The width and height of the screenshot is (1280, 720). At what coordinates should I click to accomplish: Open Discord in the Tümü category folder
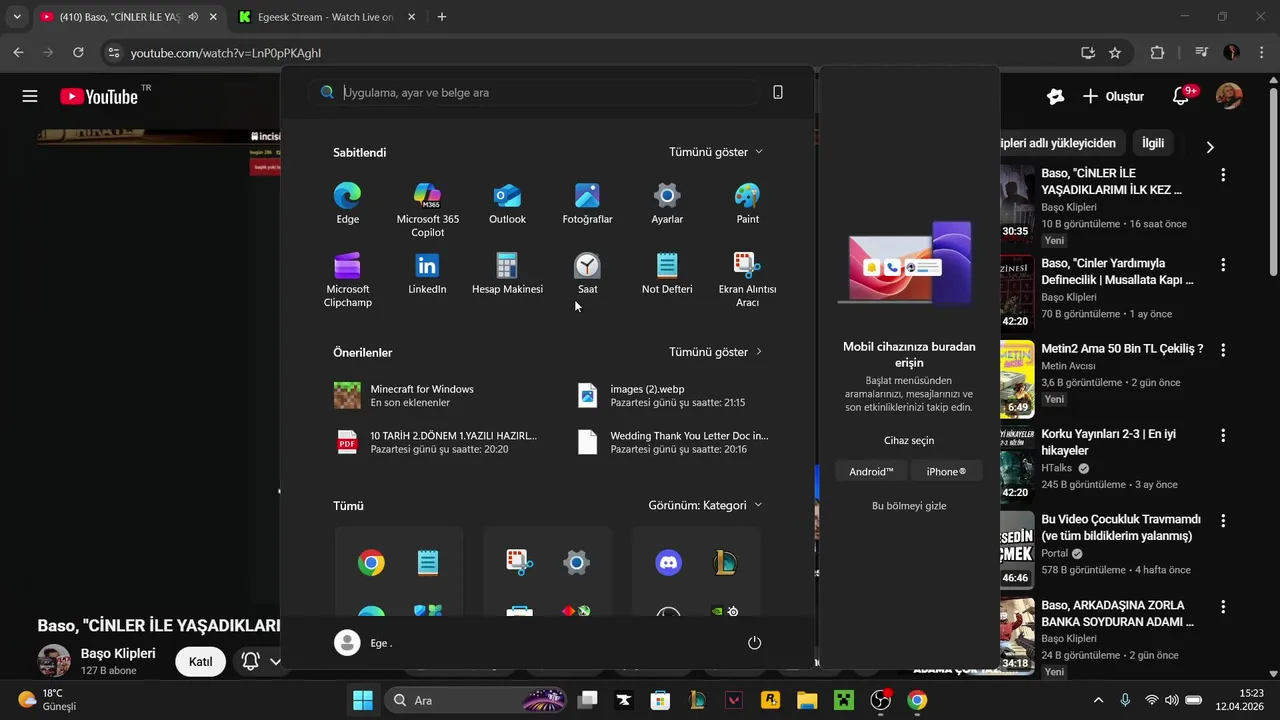pyautogui.click(x=668, y=563)
